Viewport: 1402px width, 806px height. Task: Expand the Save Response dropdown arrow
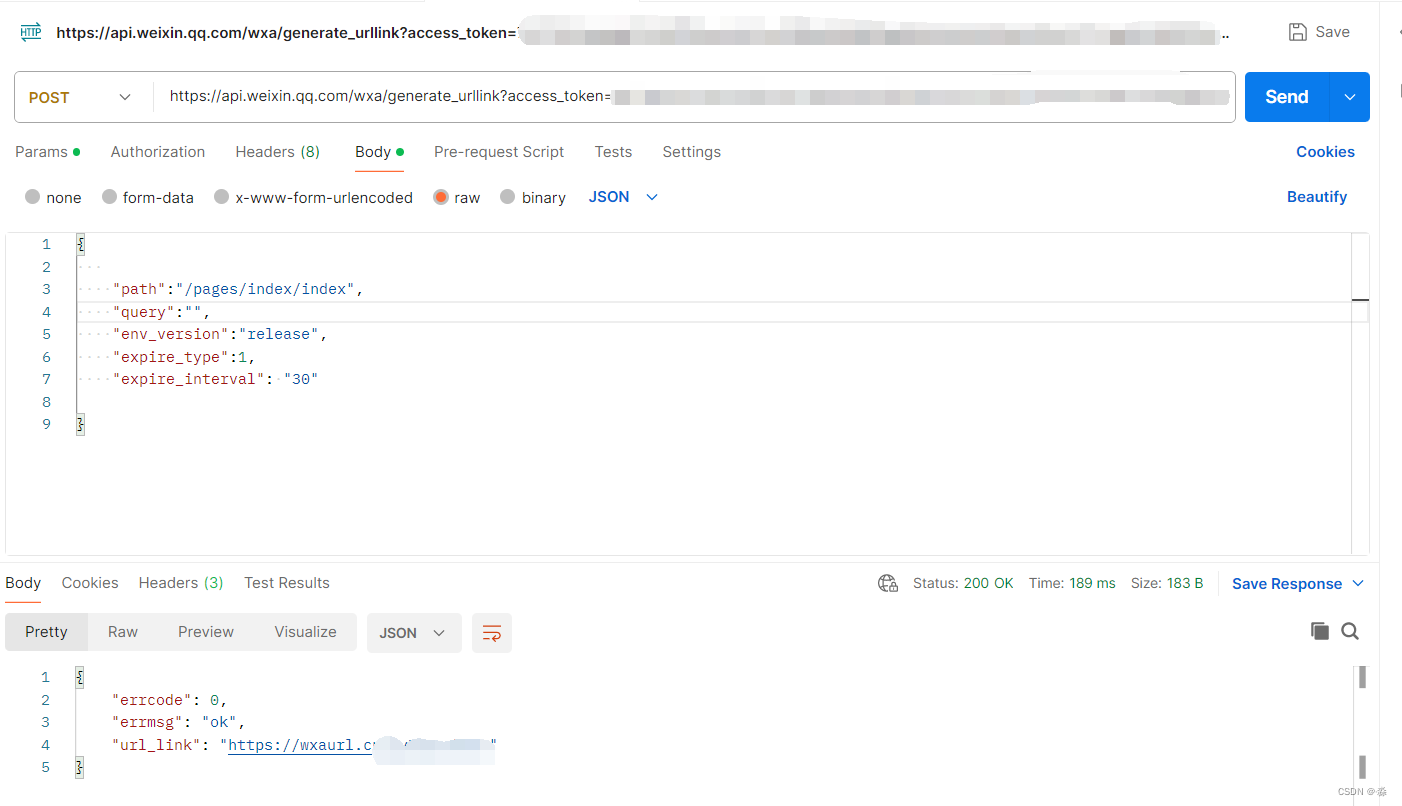[1358, 583]
